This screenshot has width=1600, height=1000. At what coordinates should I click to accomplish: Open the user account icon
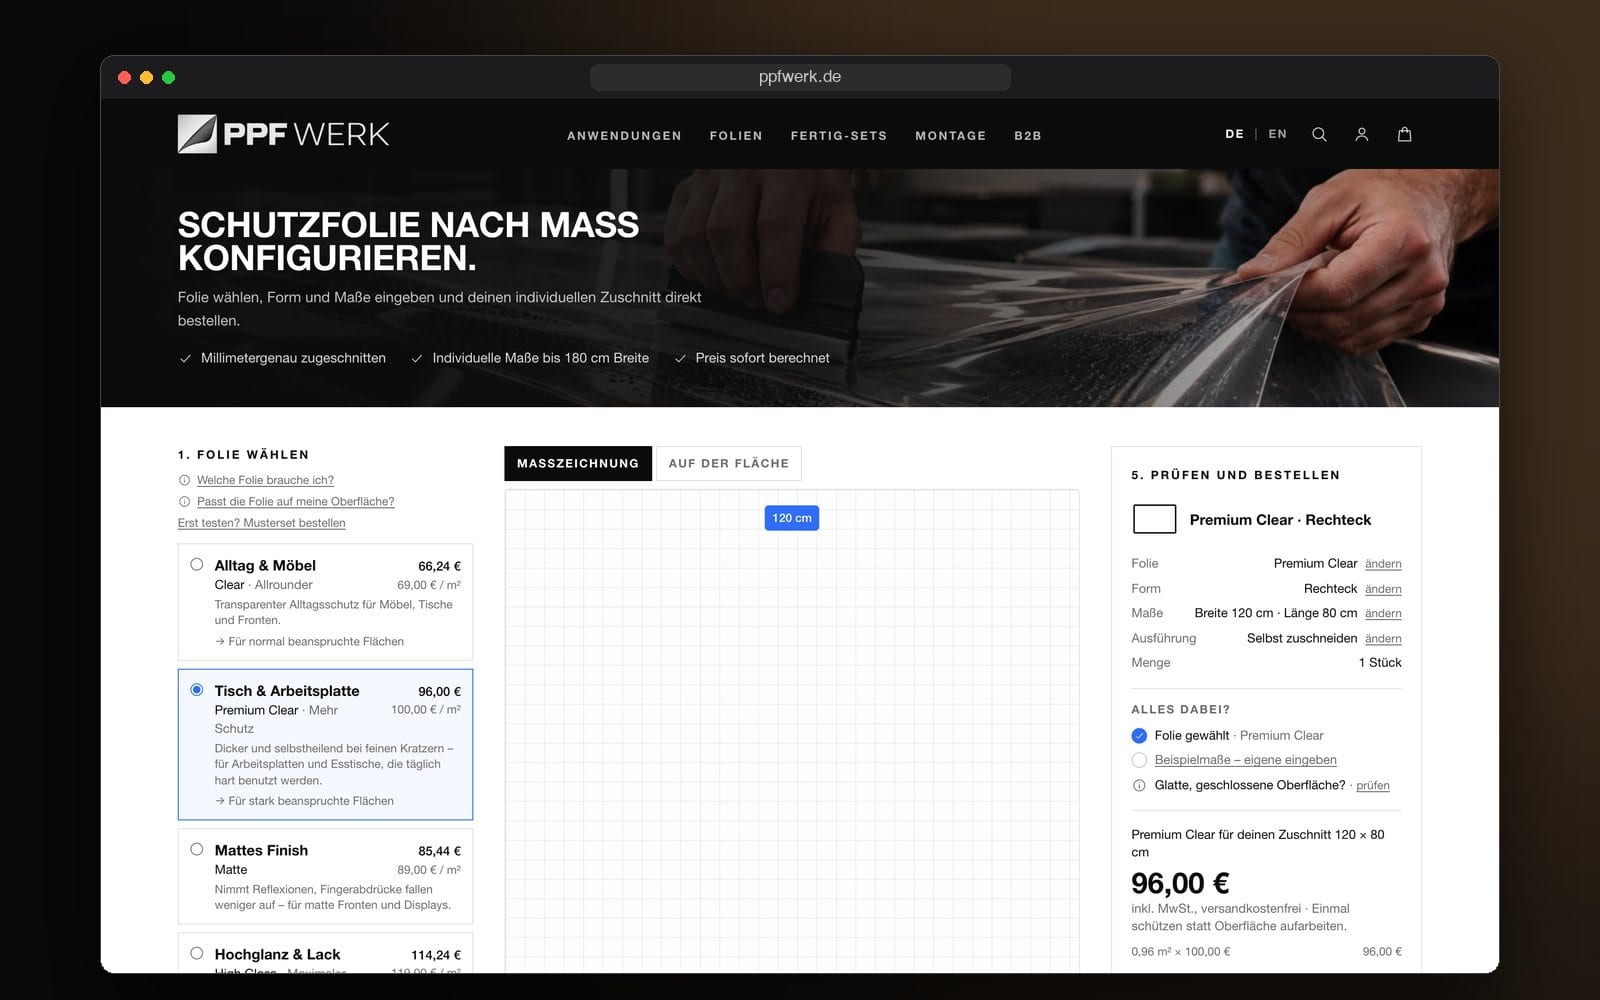click(x=1361, y=134)
